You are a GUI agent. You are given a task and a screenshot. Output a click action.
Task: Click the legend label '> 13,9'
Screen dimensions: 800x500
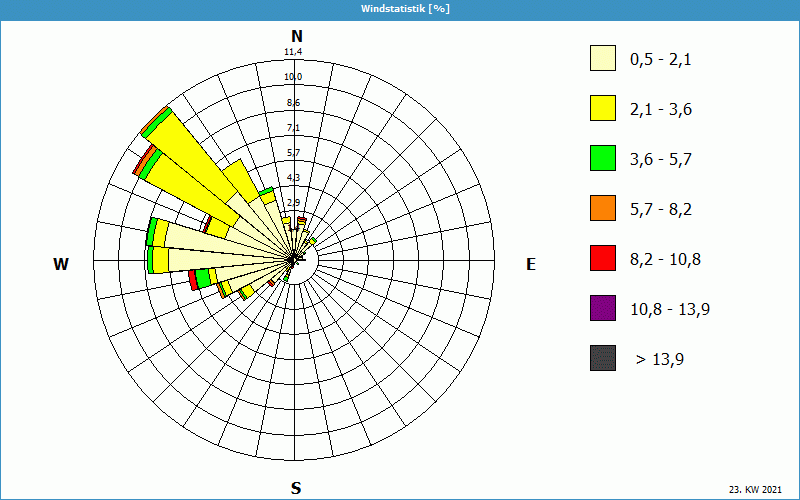pos(660,360)
